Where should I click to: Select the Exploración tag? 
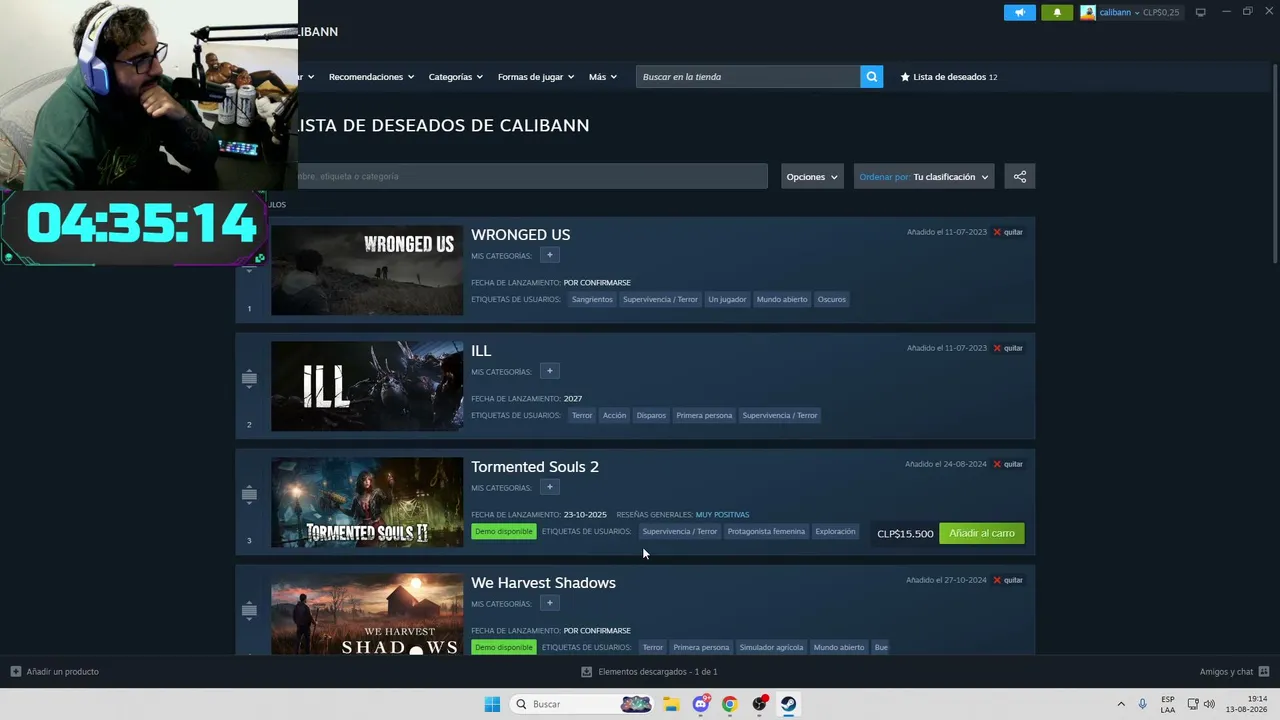(x=836, y=531)
